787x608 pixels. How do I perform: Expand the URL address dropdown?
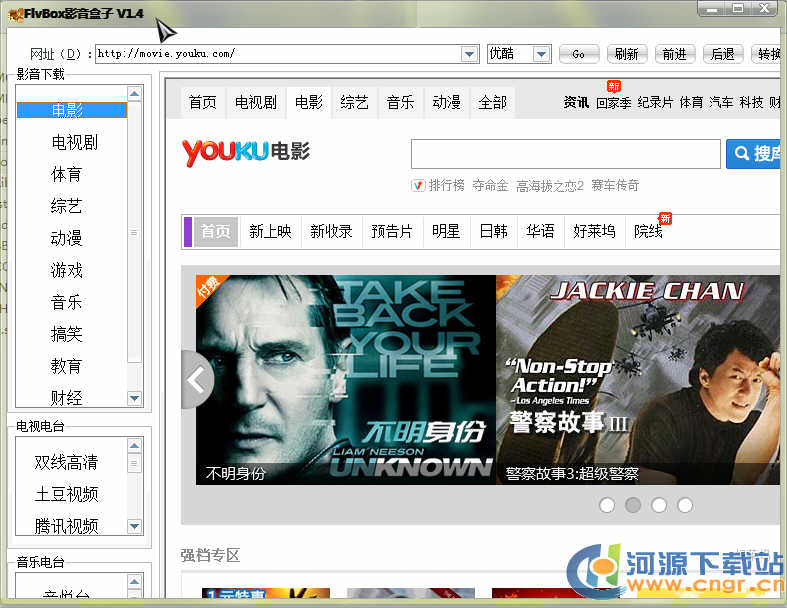[x=470, y=54]
